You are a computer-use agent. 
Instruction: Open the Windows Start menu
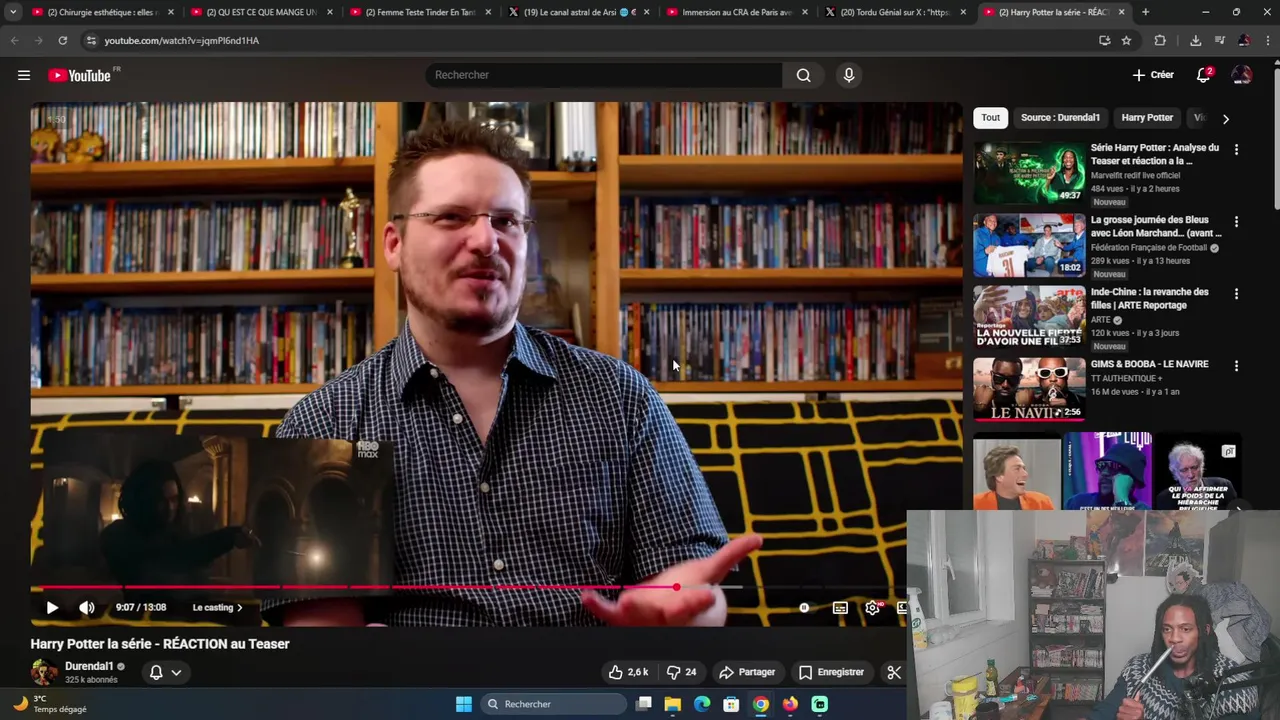coord(464,704)
